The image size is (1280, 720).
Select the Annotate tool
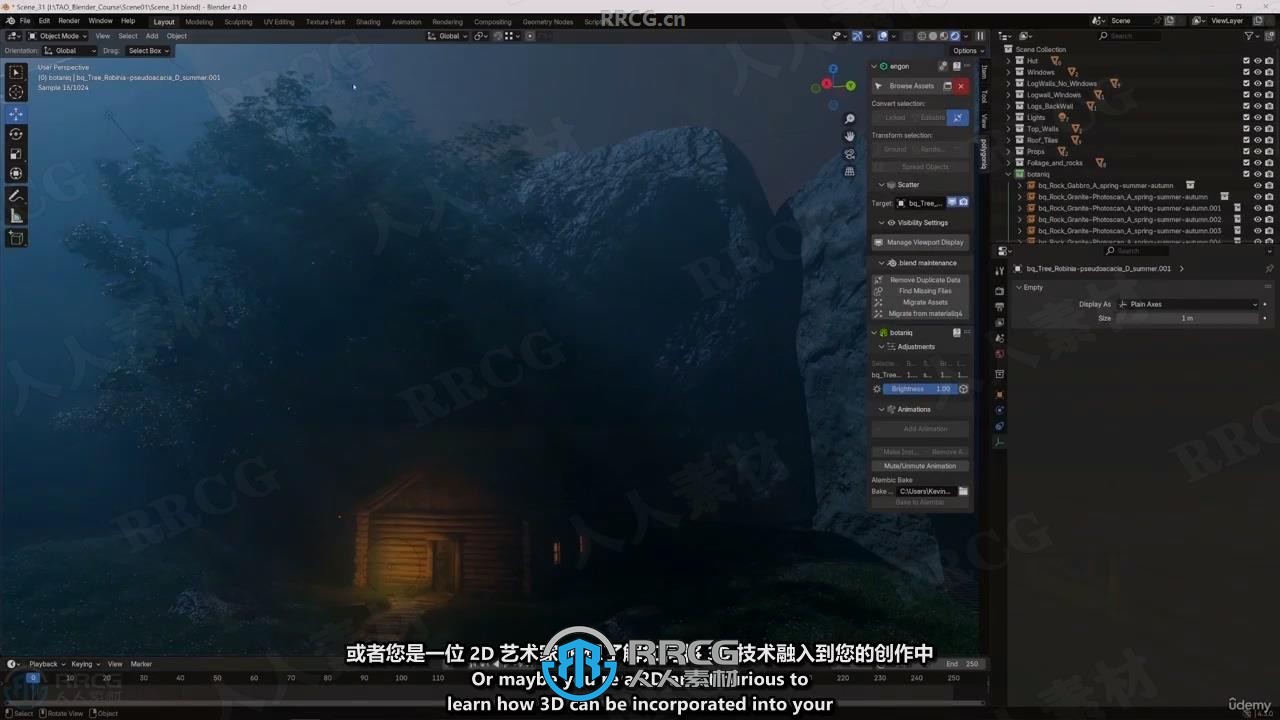(x=16, y=196)
